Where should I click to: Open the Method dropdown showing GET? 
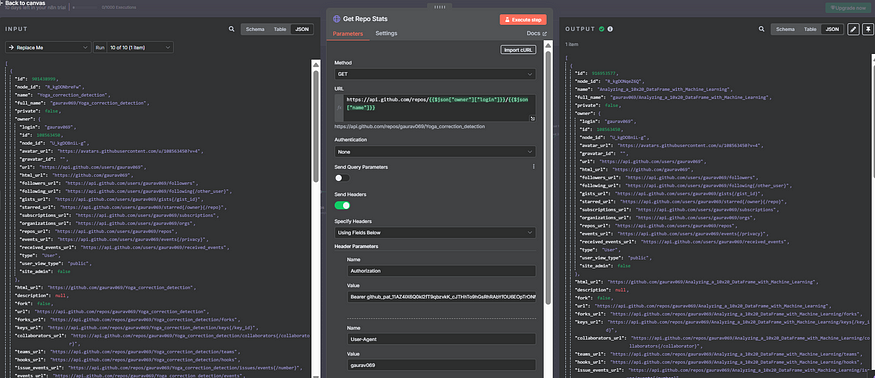click(435, 74)
